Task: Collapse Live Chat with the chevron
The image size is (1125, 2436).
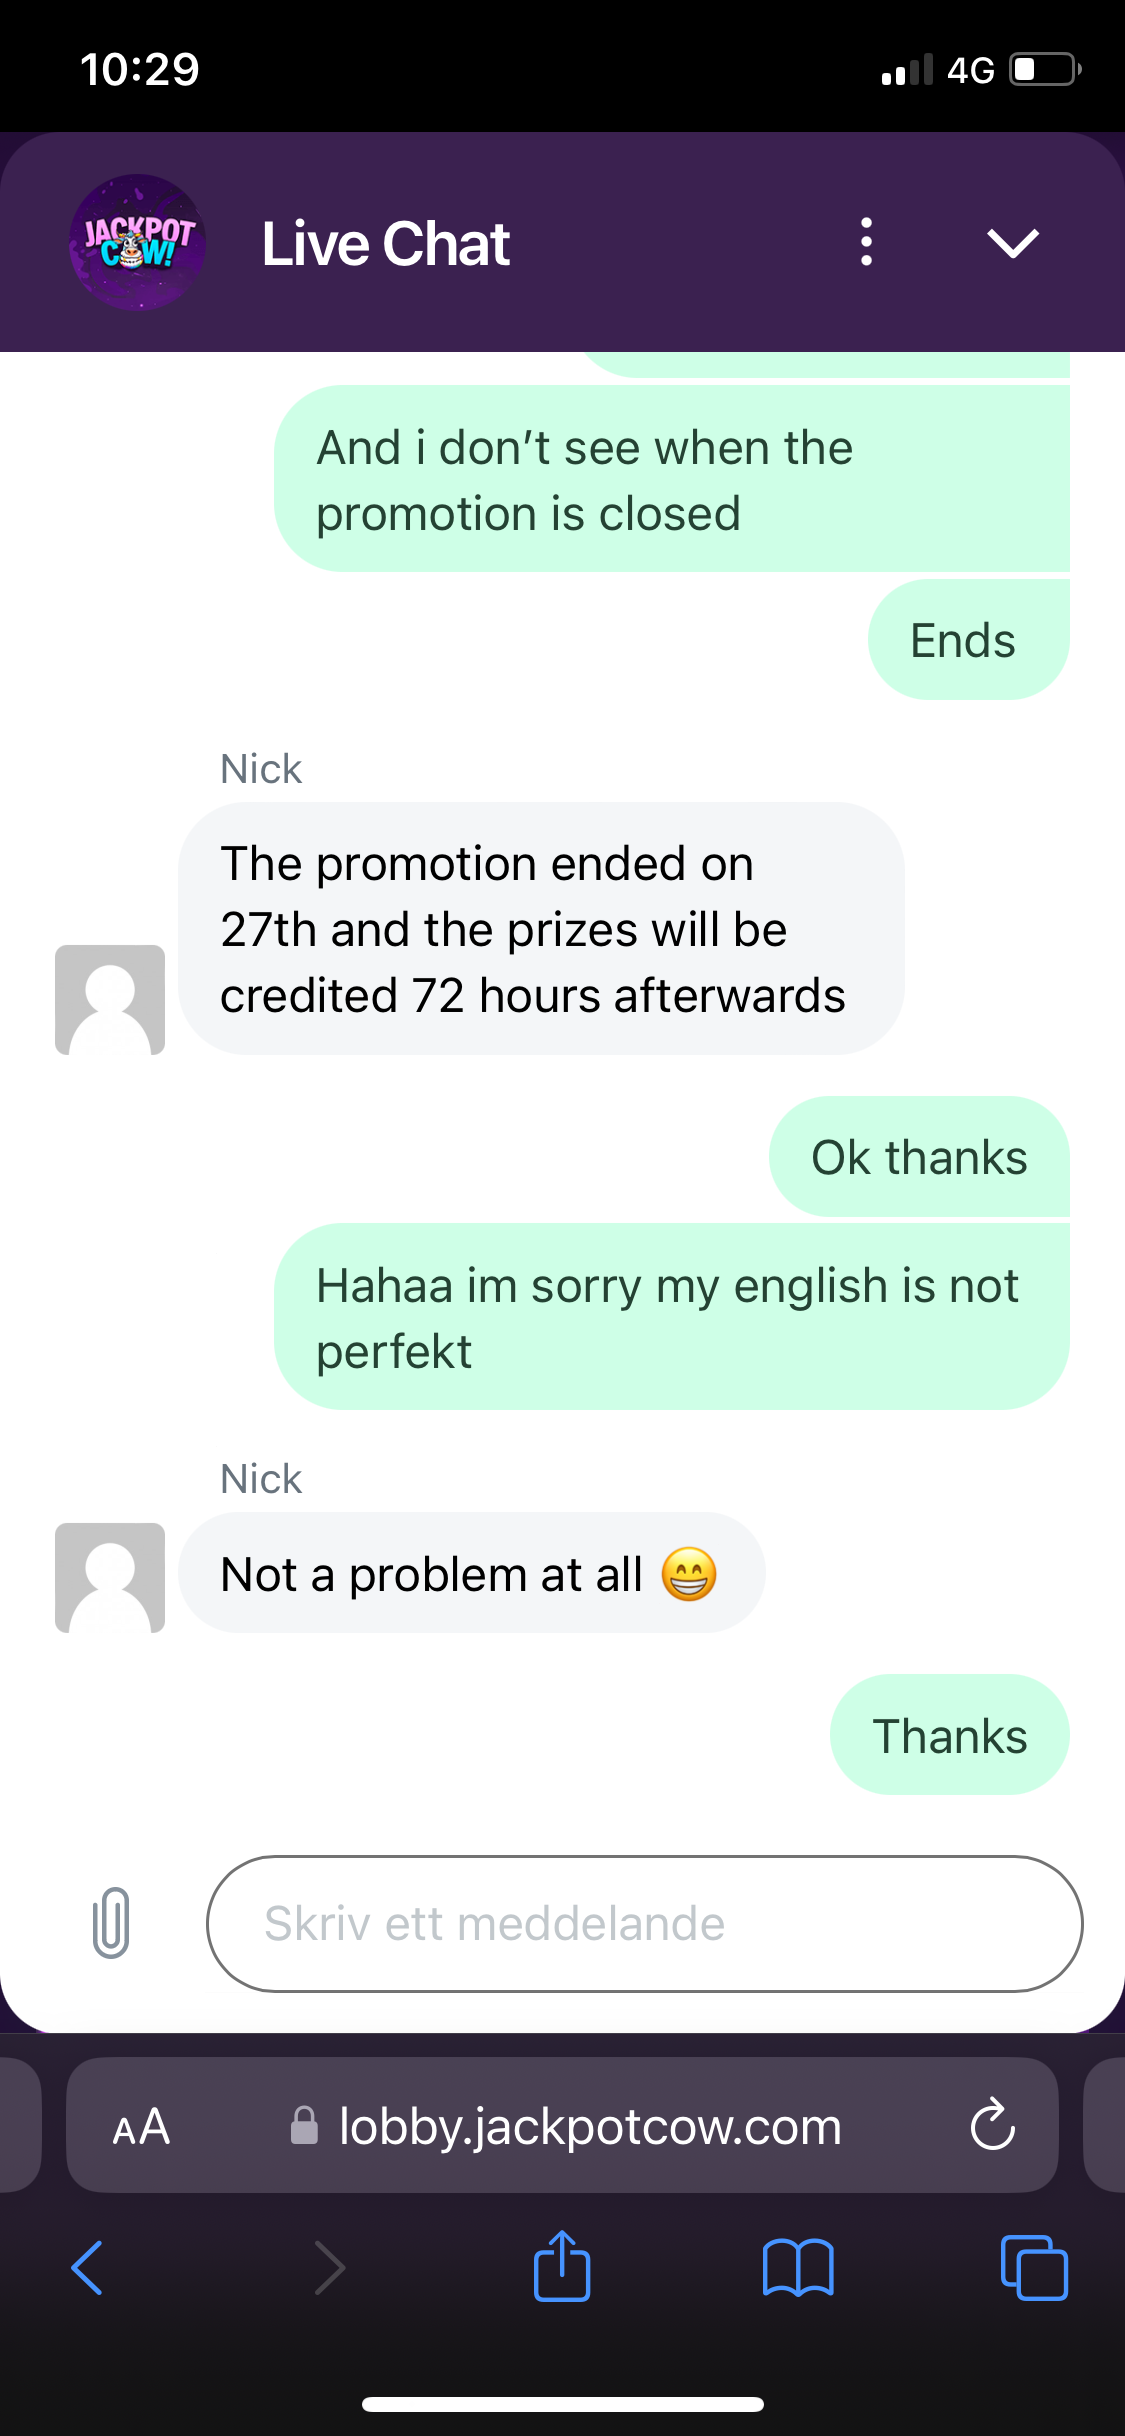Action: pos(1012,243)
